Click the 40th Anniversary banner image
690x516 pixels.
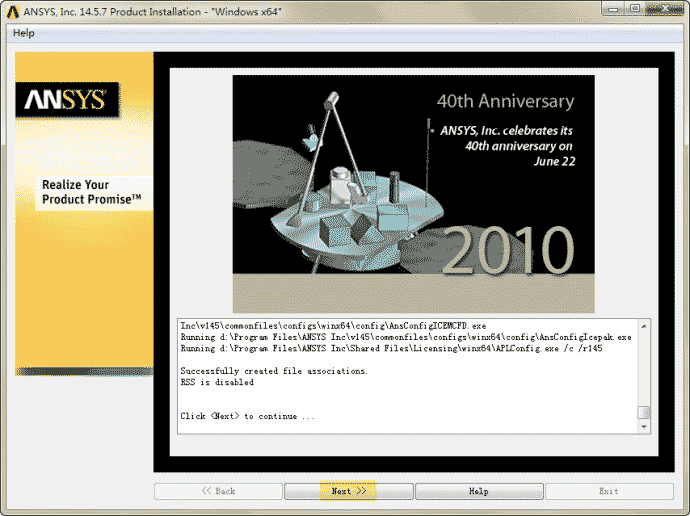click(x=413, y=194)
